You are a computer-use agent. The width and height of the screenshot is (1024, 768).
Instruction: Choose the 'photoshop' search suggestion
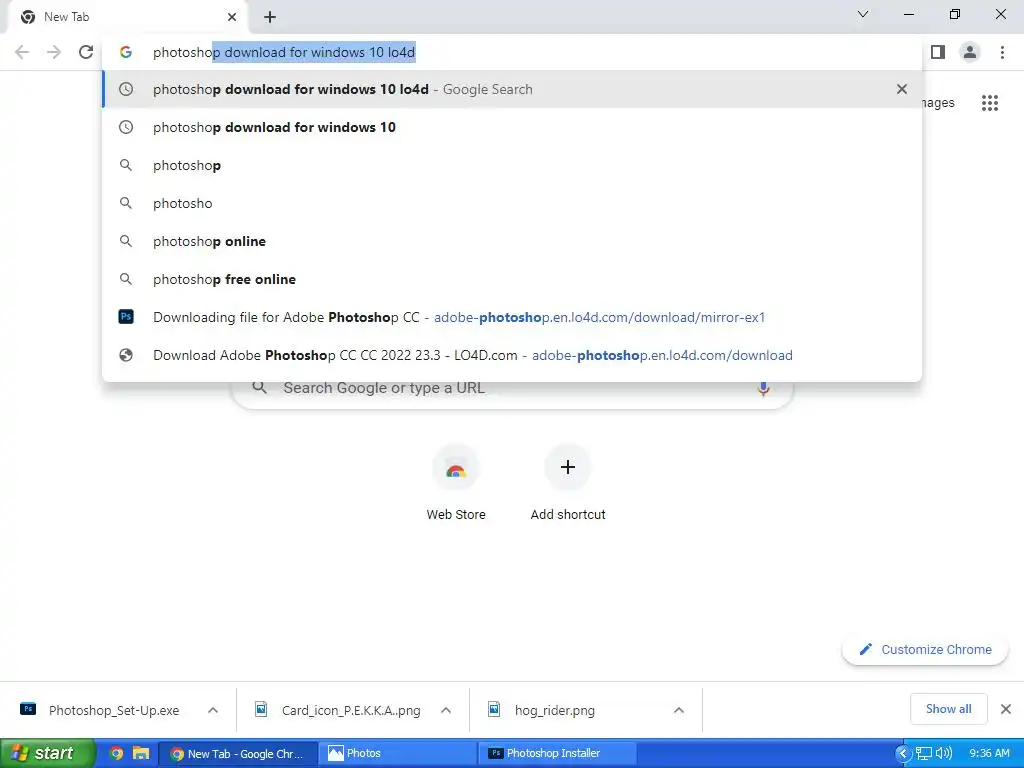tap(512, 165)
